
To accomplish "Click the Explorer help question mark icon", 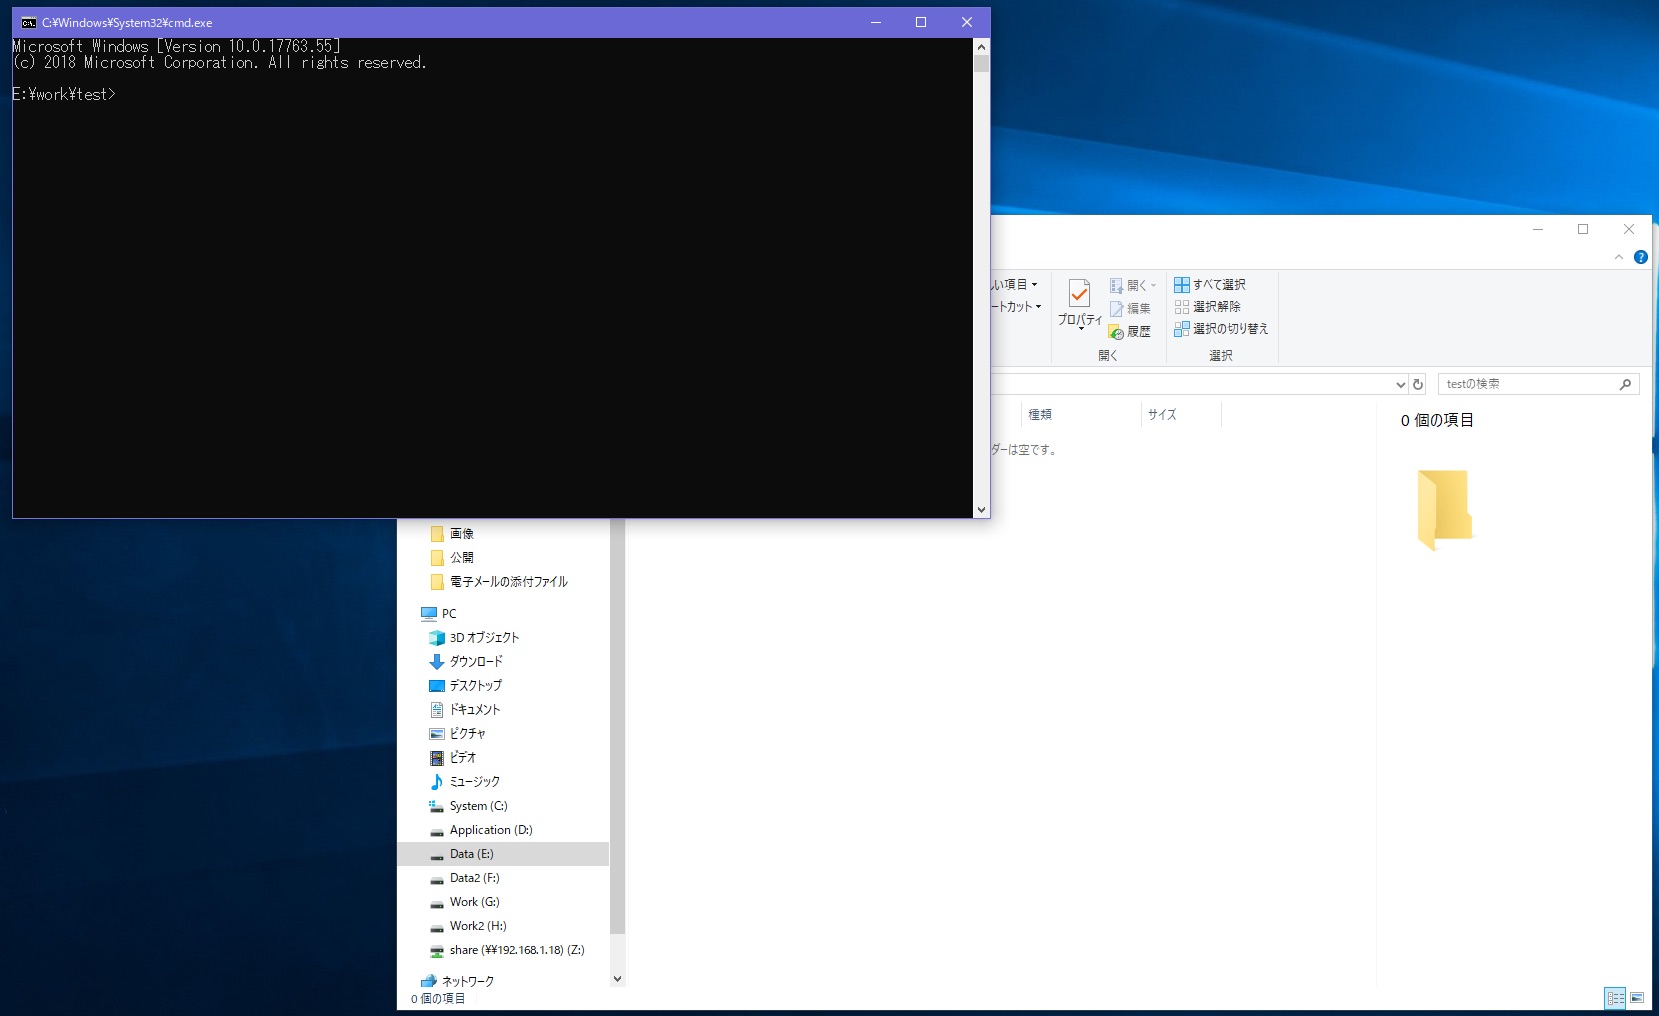I will 1640,257.
